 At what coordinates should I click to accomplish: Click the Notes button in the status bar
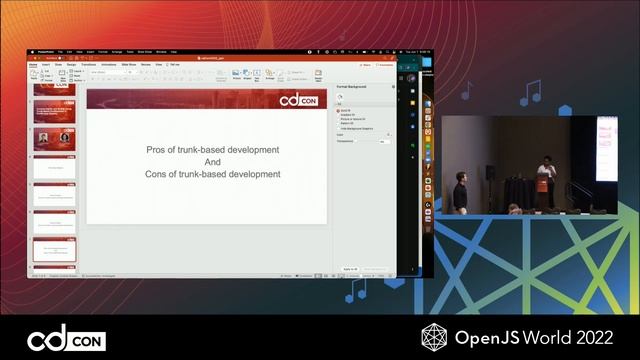(287, 276)
